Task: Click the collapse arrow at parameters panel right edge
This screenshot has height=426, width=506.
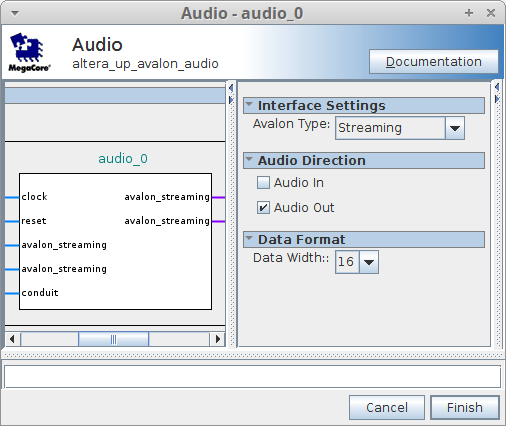Action: (x=497, y=88)
